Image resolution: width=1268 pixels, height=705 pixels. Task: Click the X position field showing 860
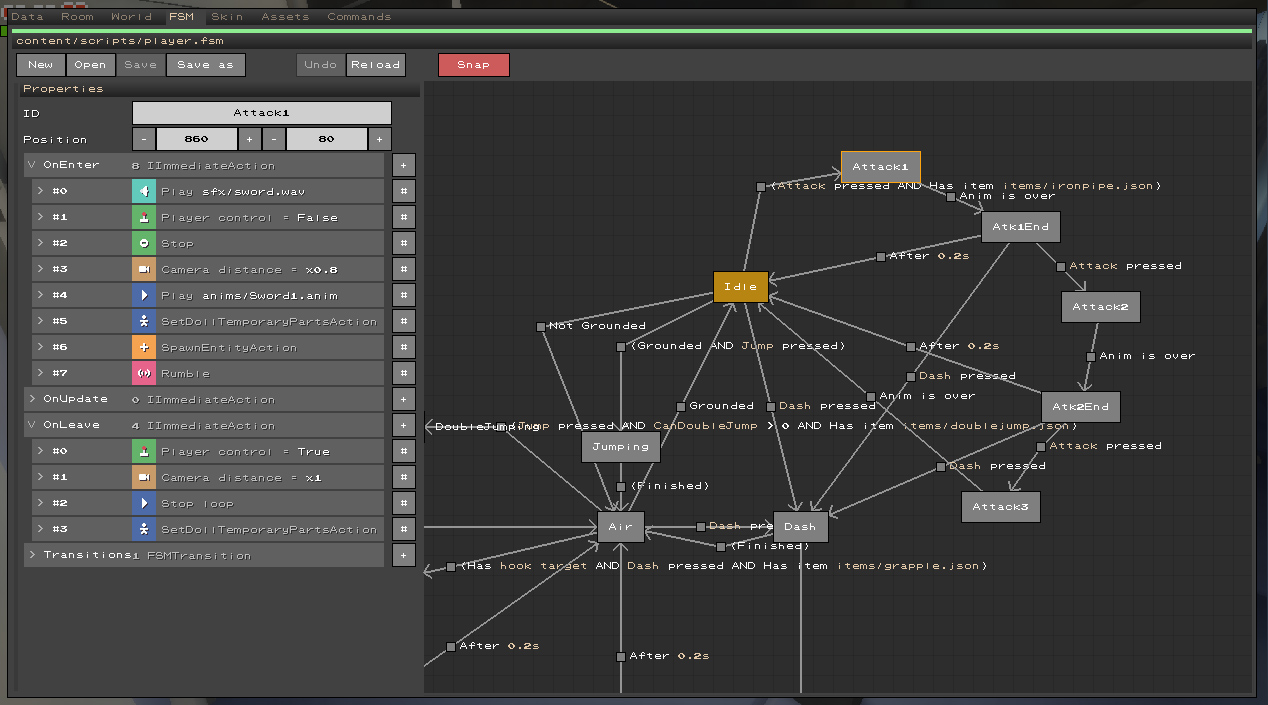tap(196, 139)
